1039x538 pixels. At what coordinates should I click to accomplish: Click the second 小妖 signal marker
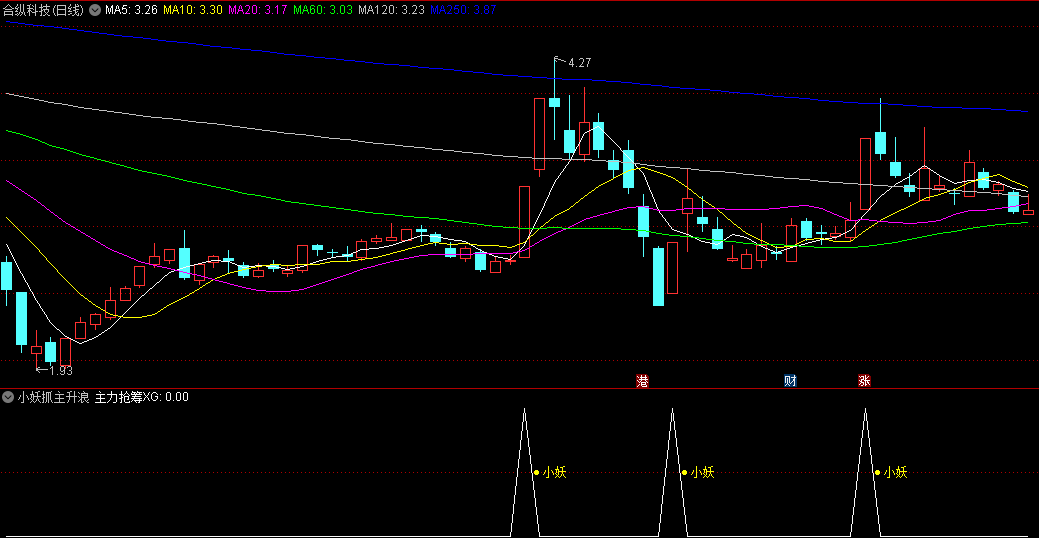pos(698,472)
